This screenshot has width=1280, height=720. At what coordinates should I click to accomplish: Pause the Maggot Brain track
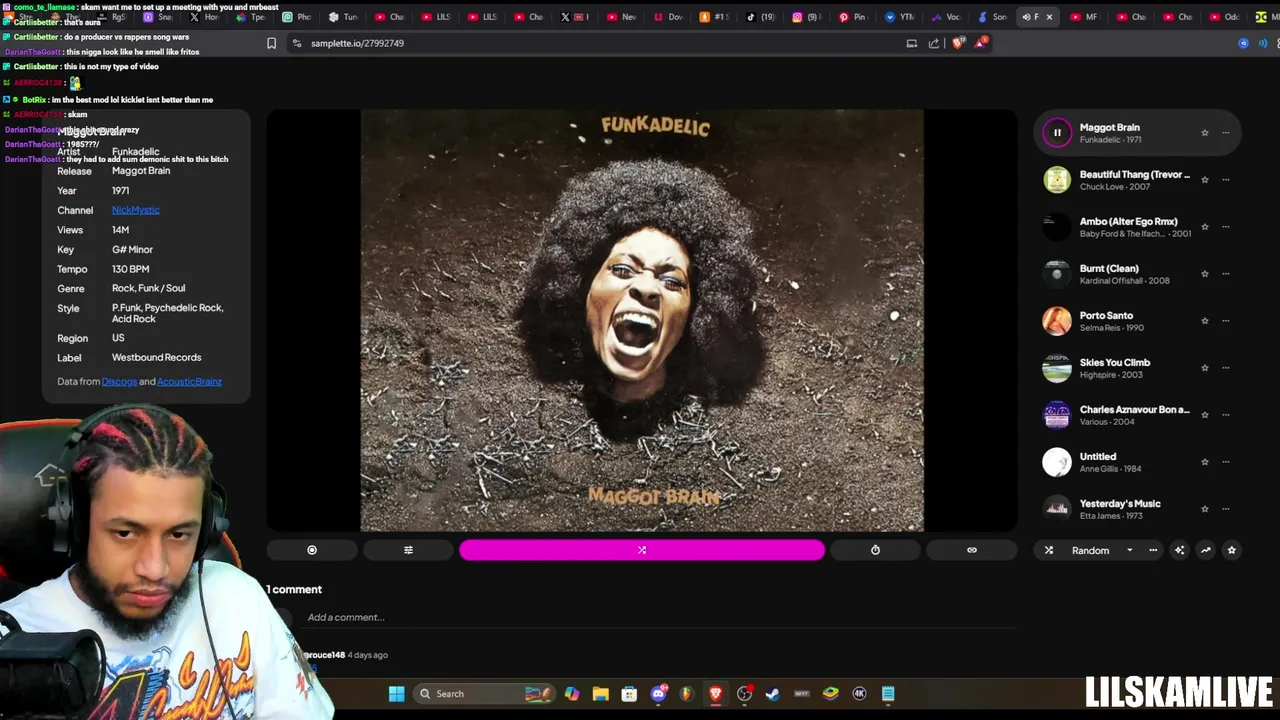1057,132
